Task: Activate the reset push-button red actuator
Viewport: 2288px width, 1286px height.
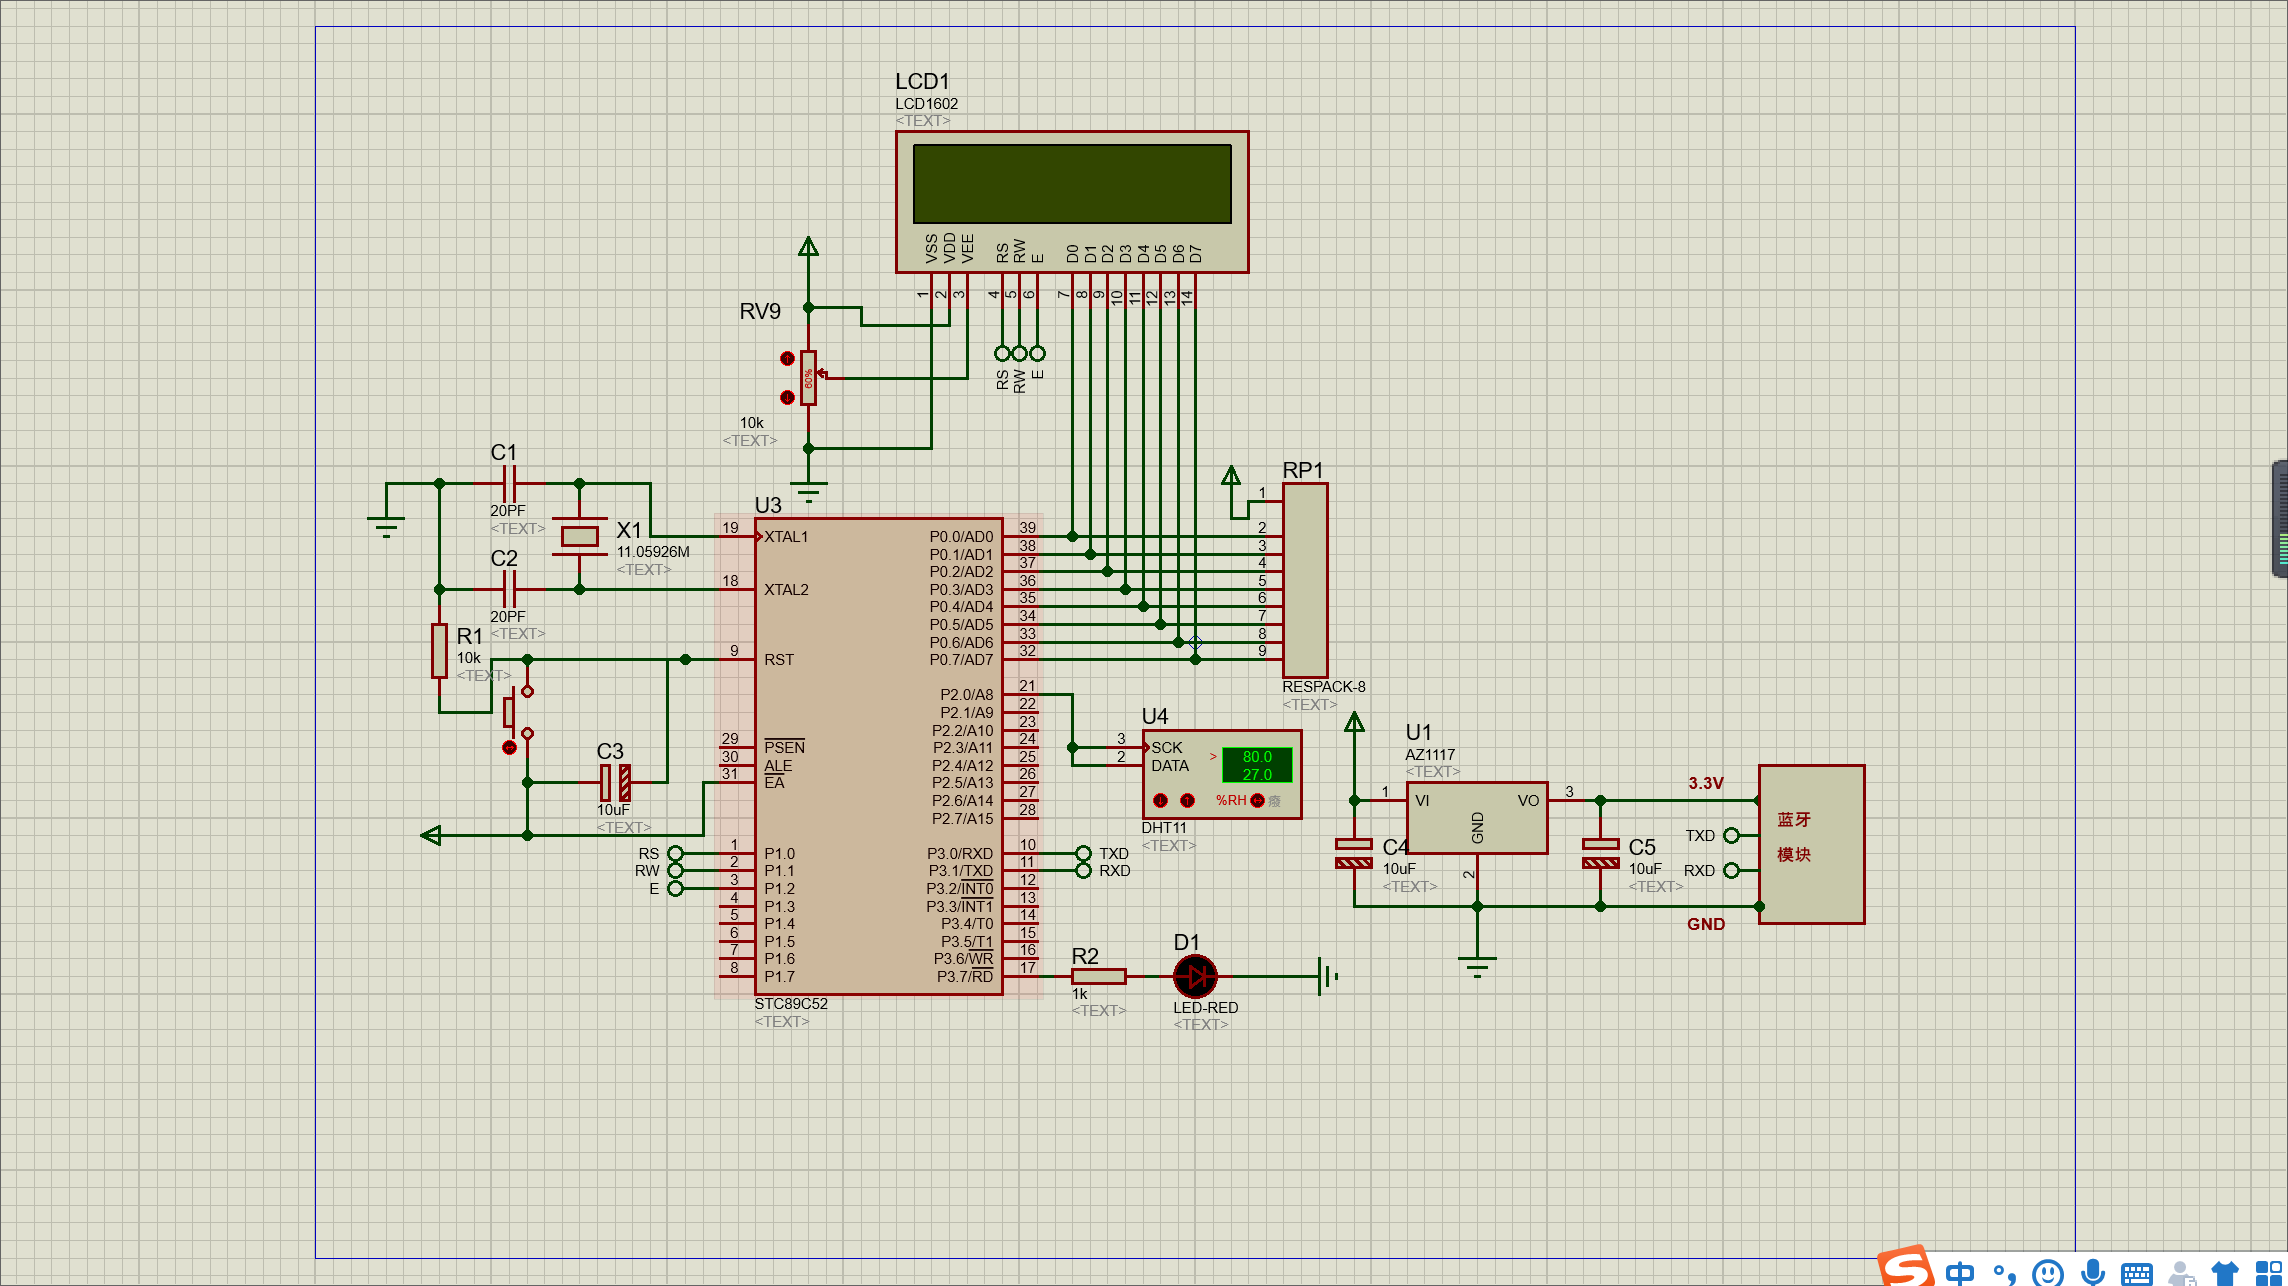Action: tap(509, 747)
